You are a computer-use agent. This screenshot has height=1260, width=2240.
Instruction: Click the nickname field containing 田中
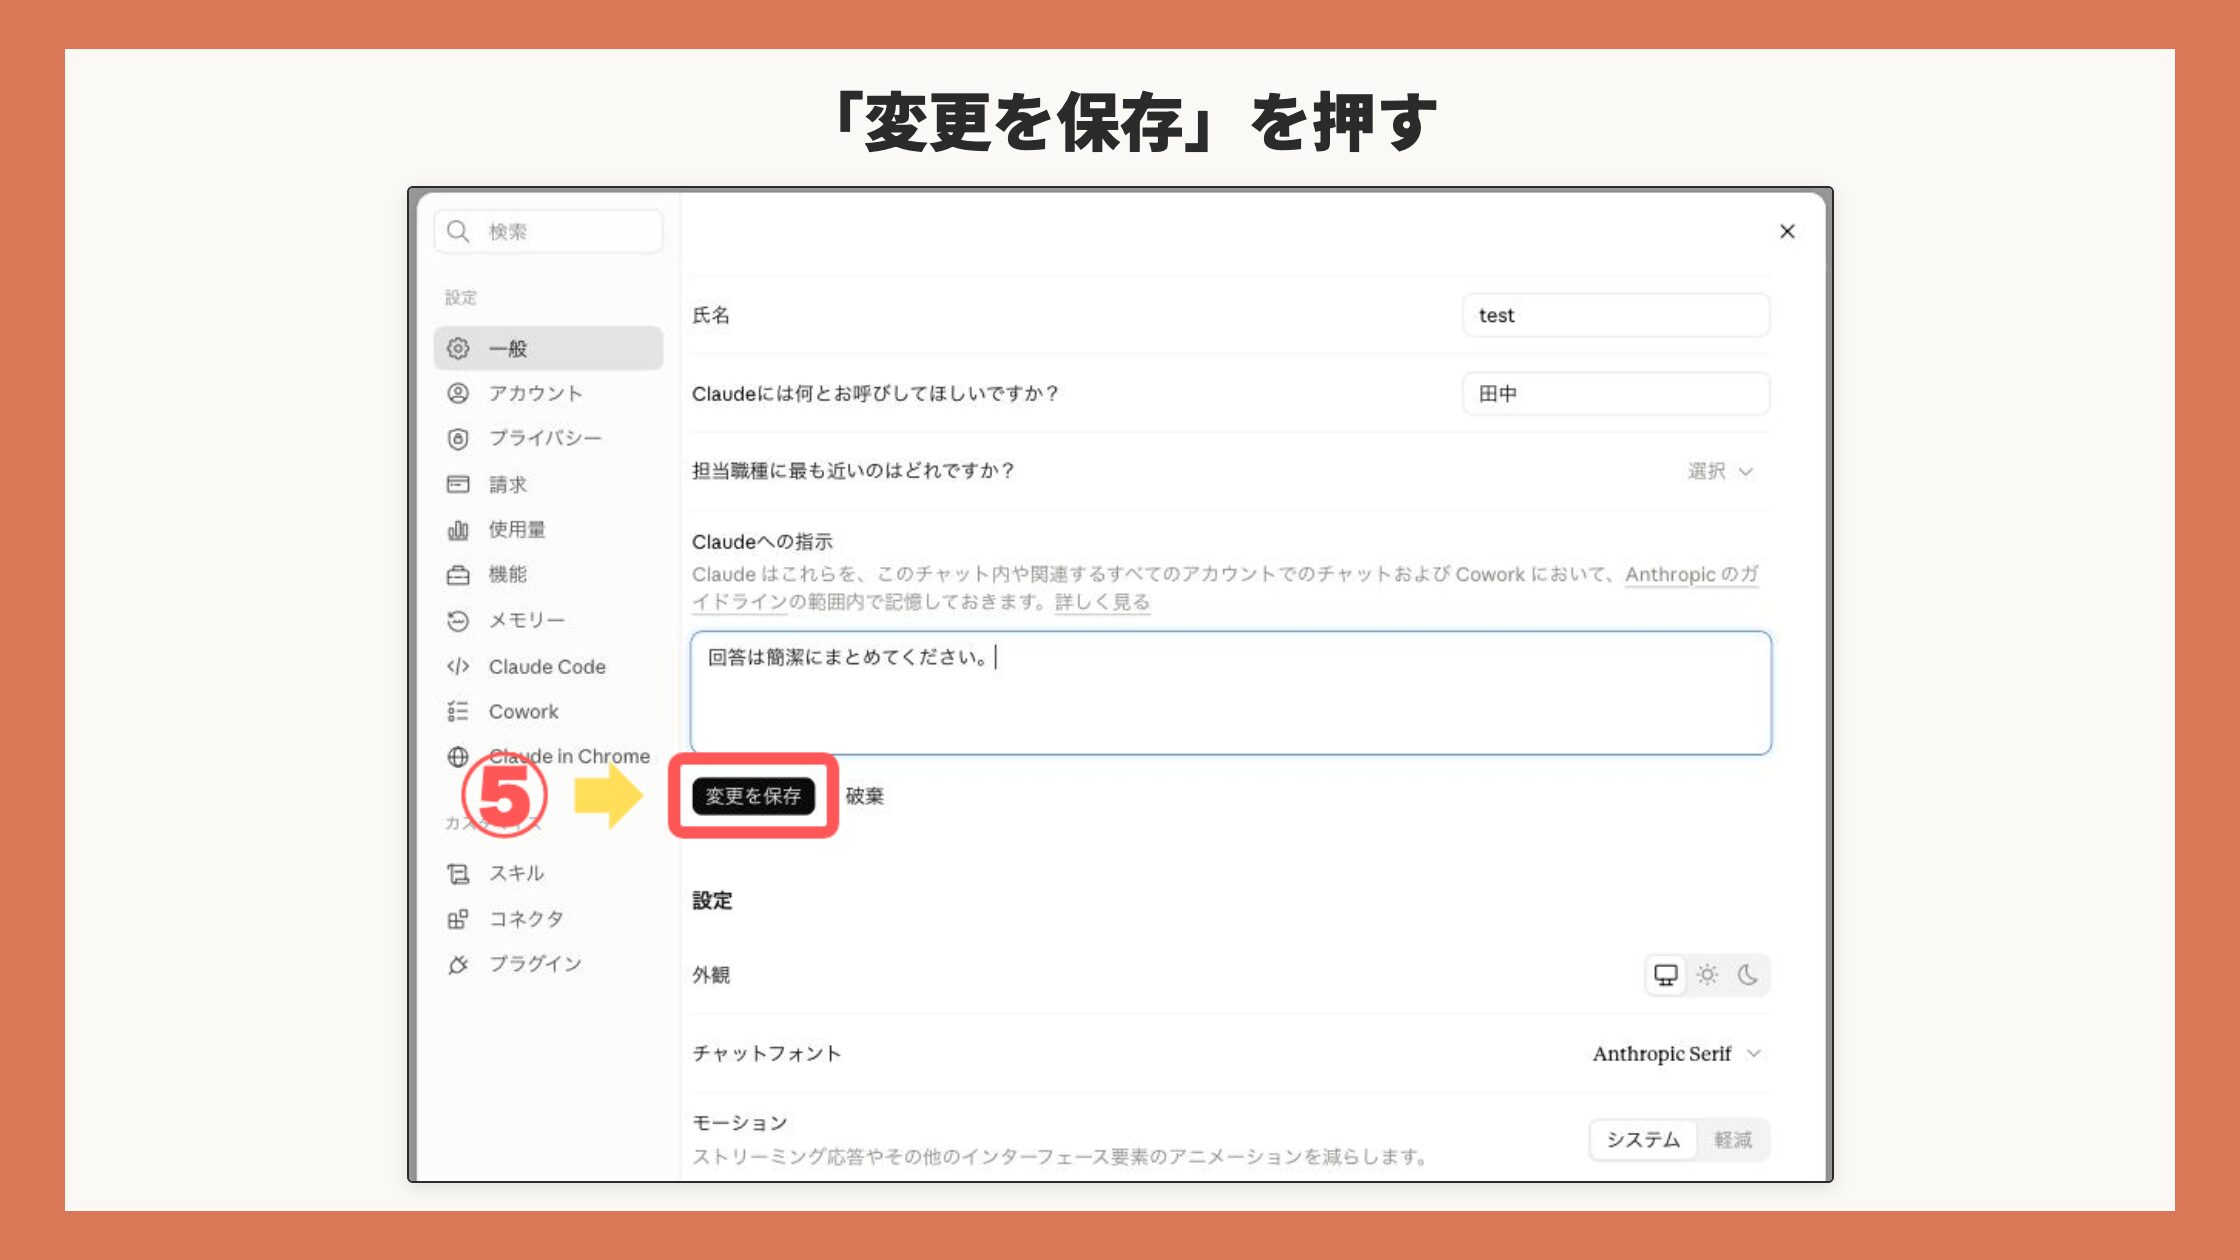1616,394
